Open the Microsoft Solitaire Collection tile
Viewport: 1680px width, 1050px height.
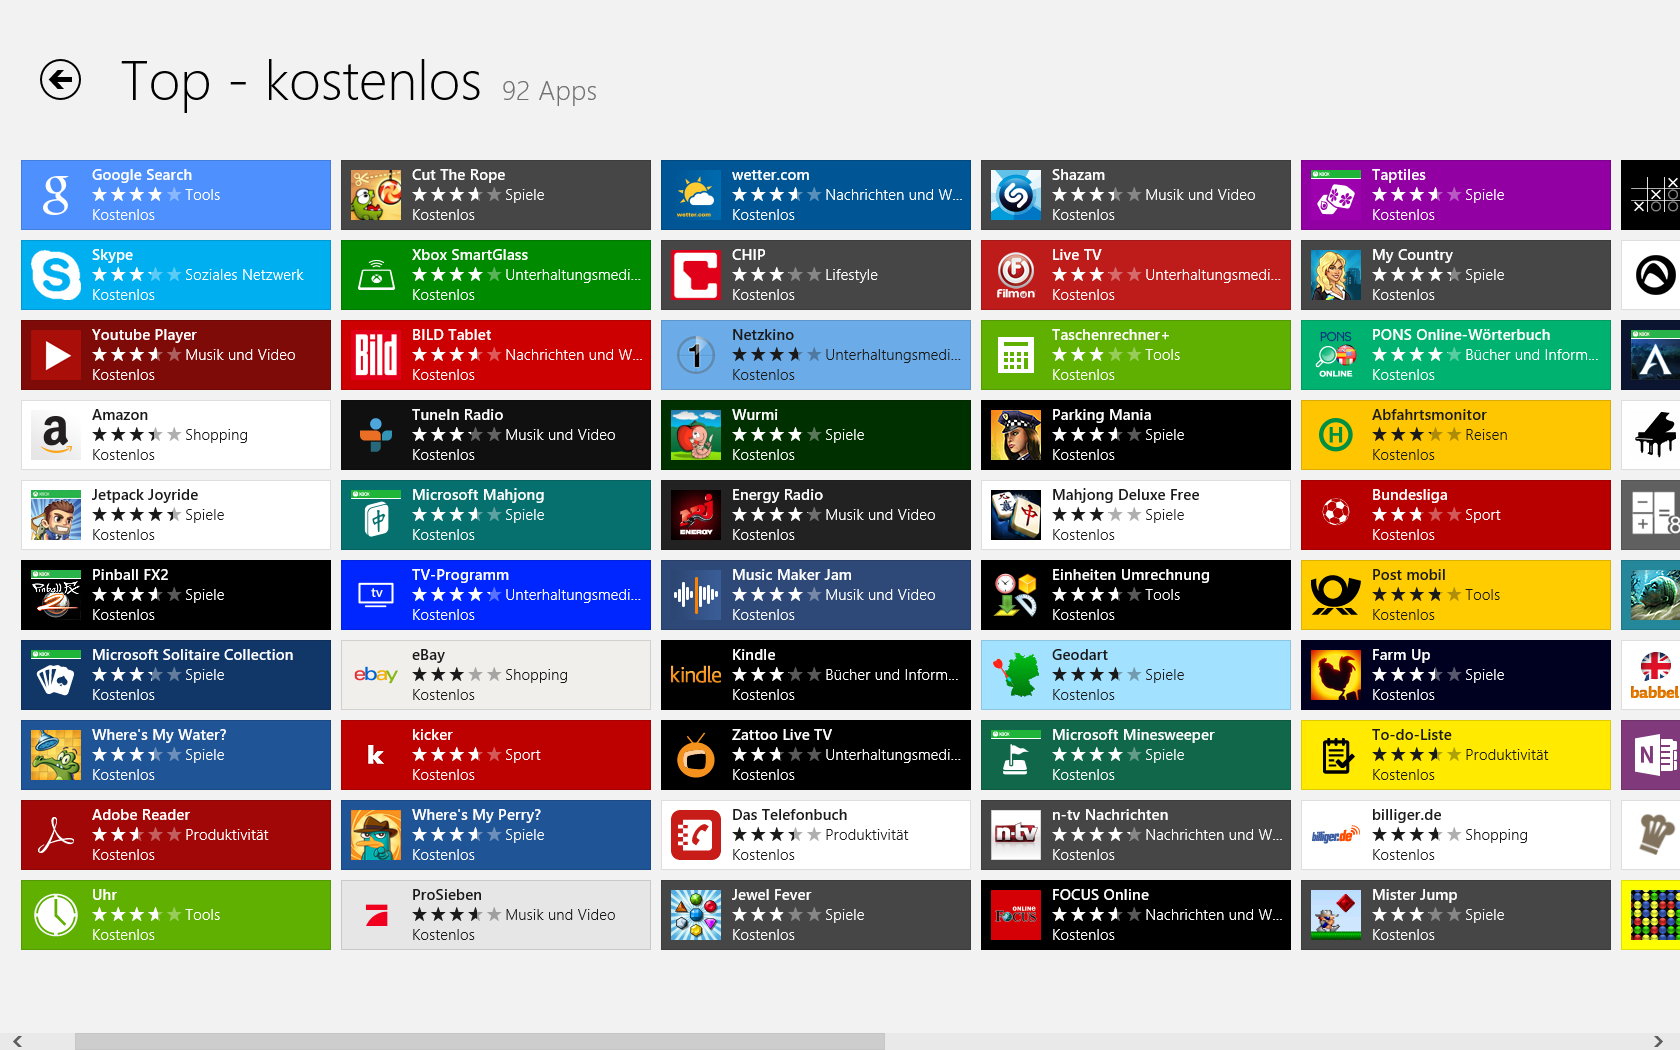click(x=176, y=675)
